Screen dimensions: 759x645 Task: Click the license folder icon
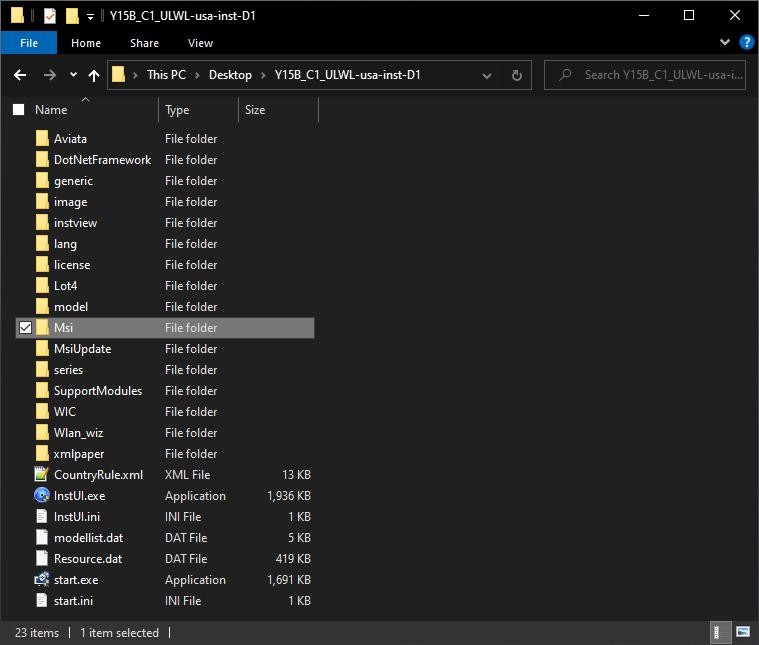coord(42,264)
